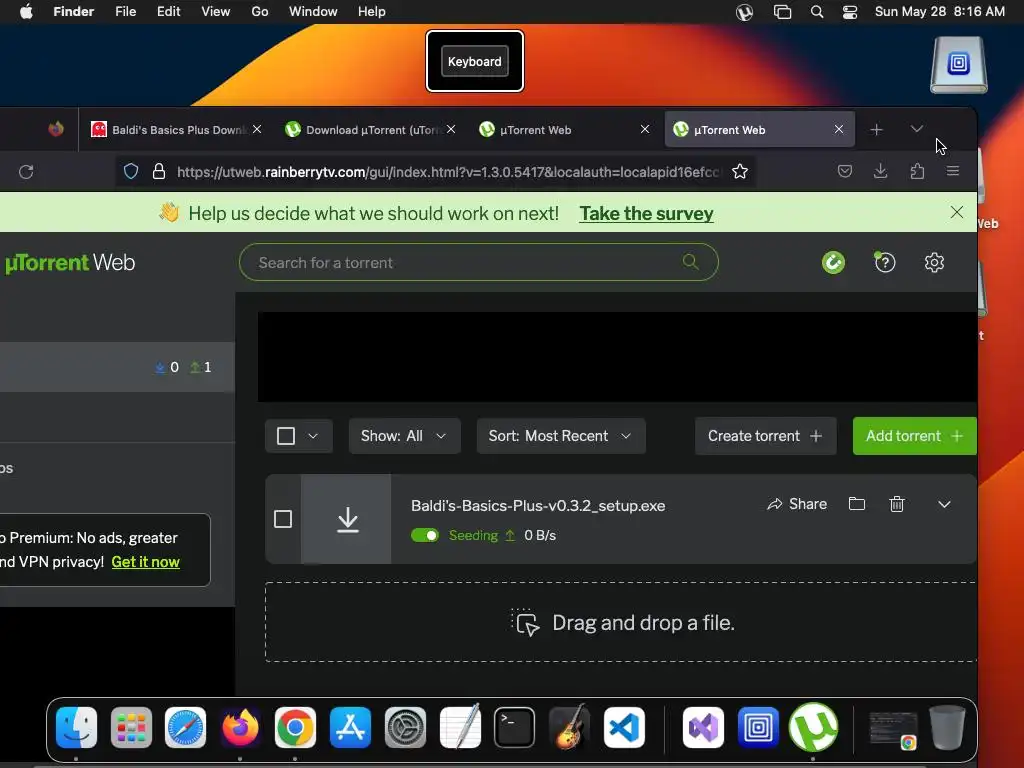Dismiss the survey banner with the X

pos(957,212)
